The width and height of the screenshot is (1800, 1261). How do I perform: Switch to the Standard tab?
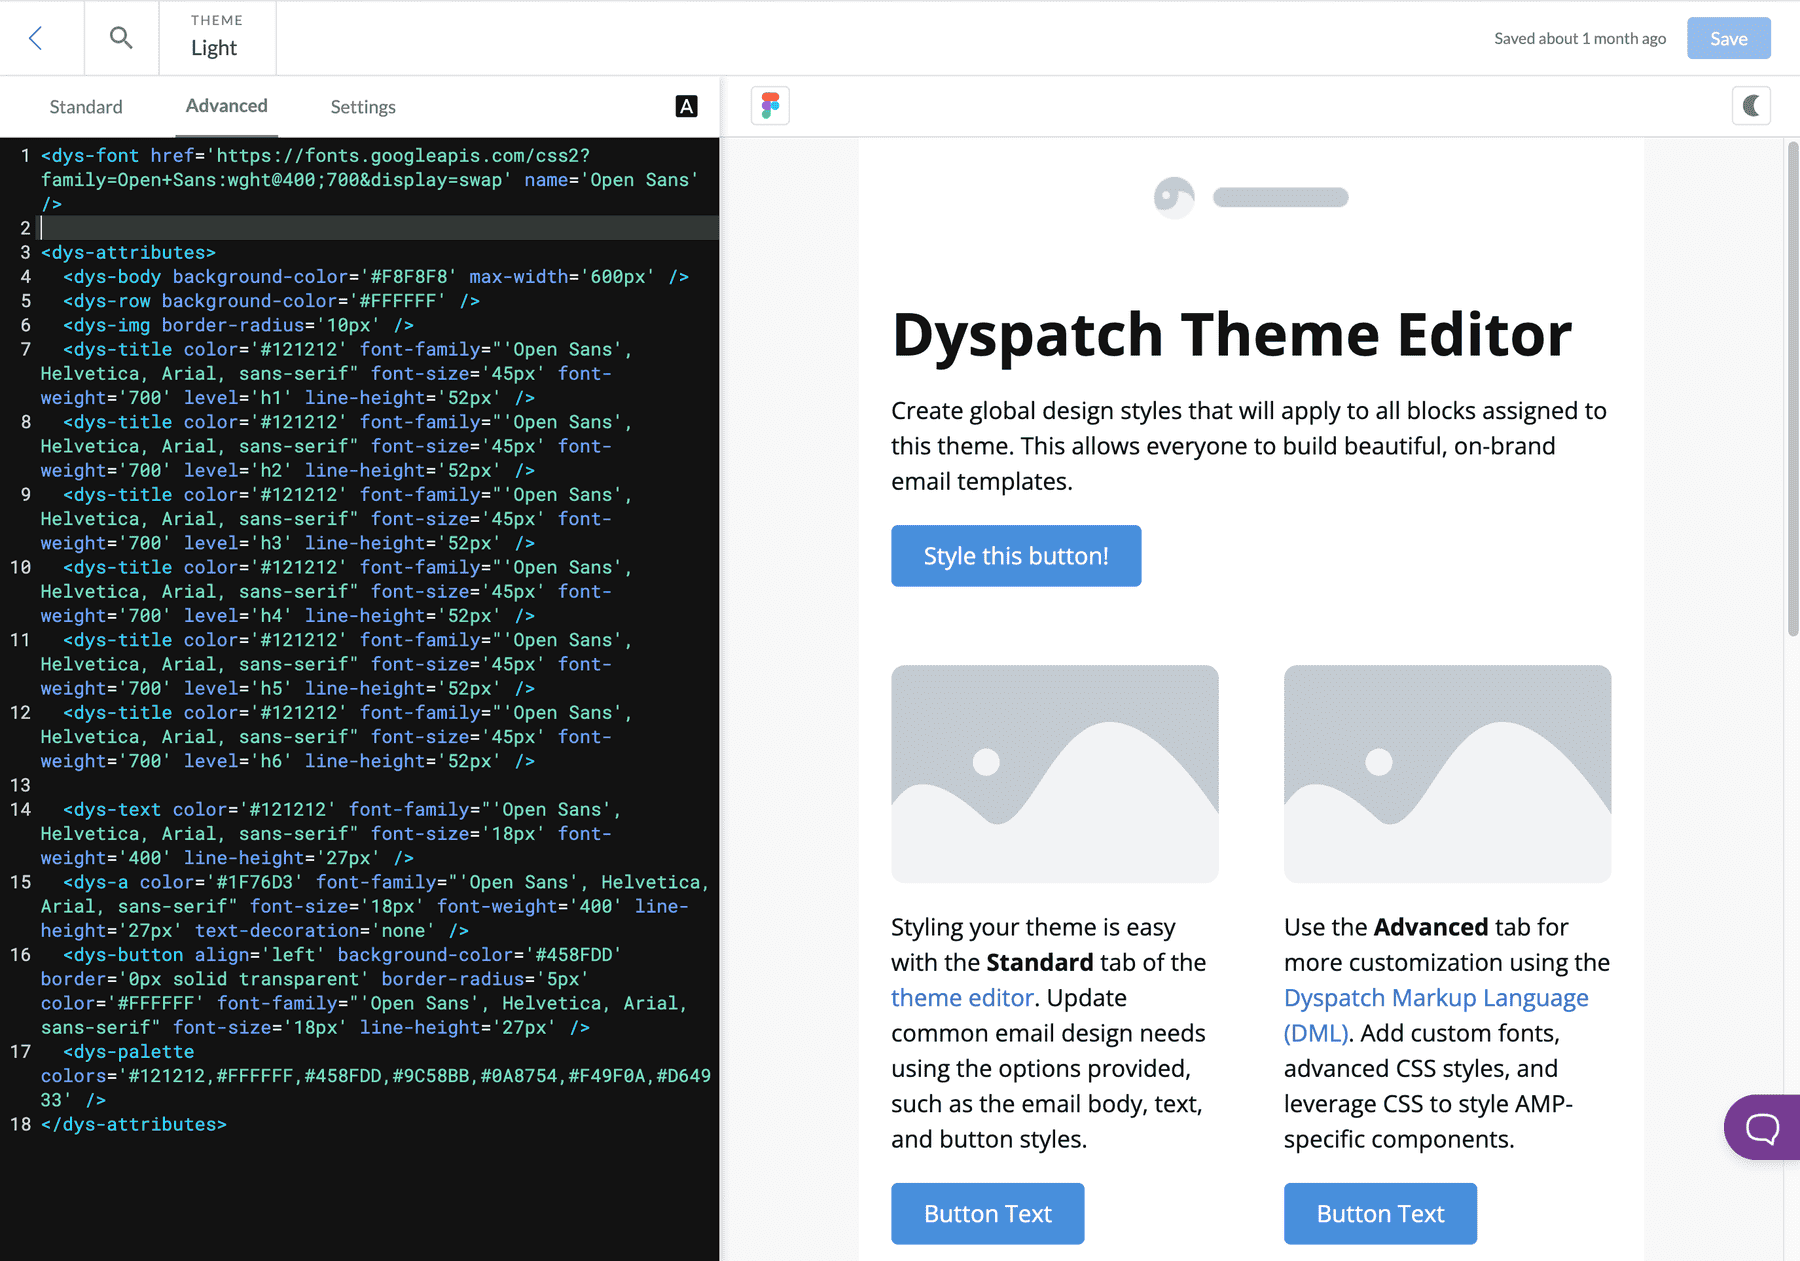(x=86, y=107)
